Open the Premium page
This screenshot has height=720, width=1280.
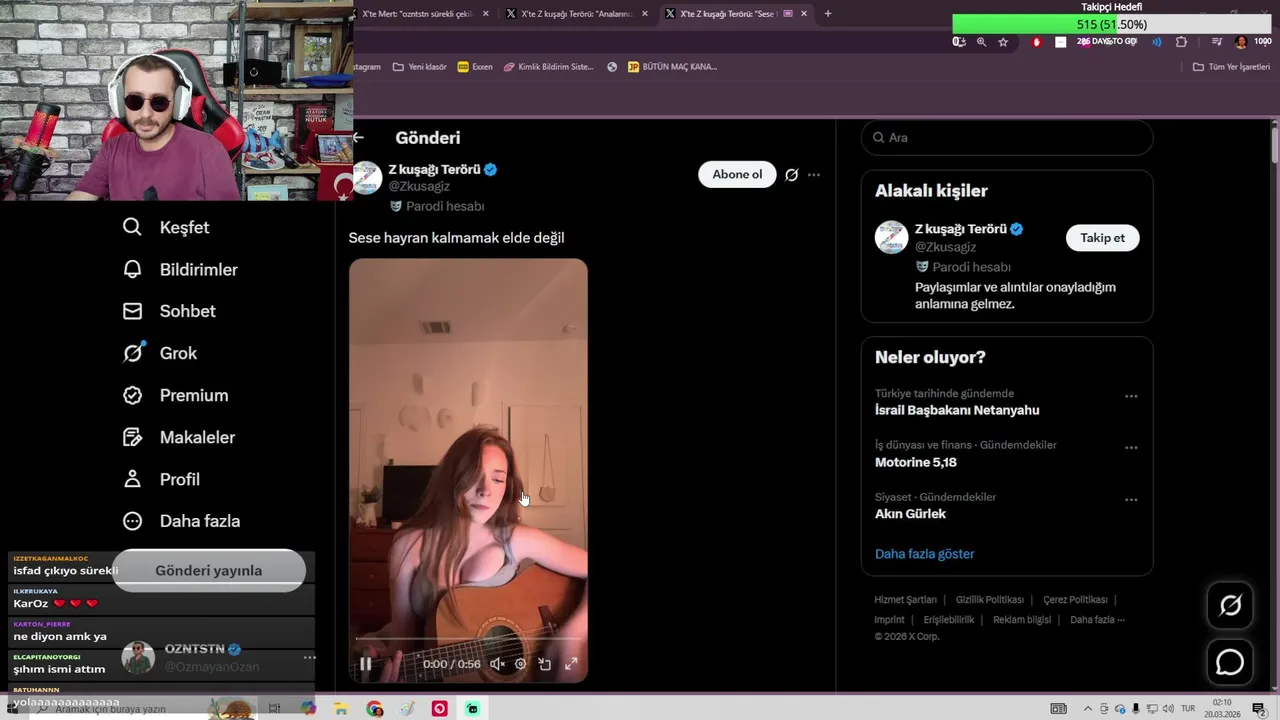pos(175,395)
